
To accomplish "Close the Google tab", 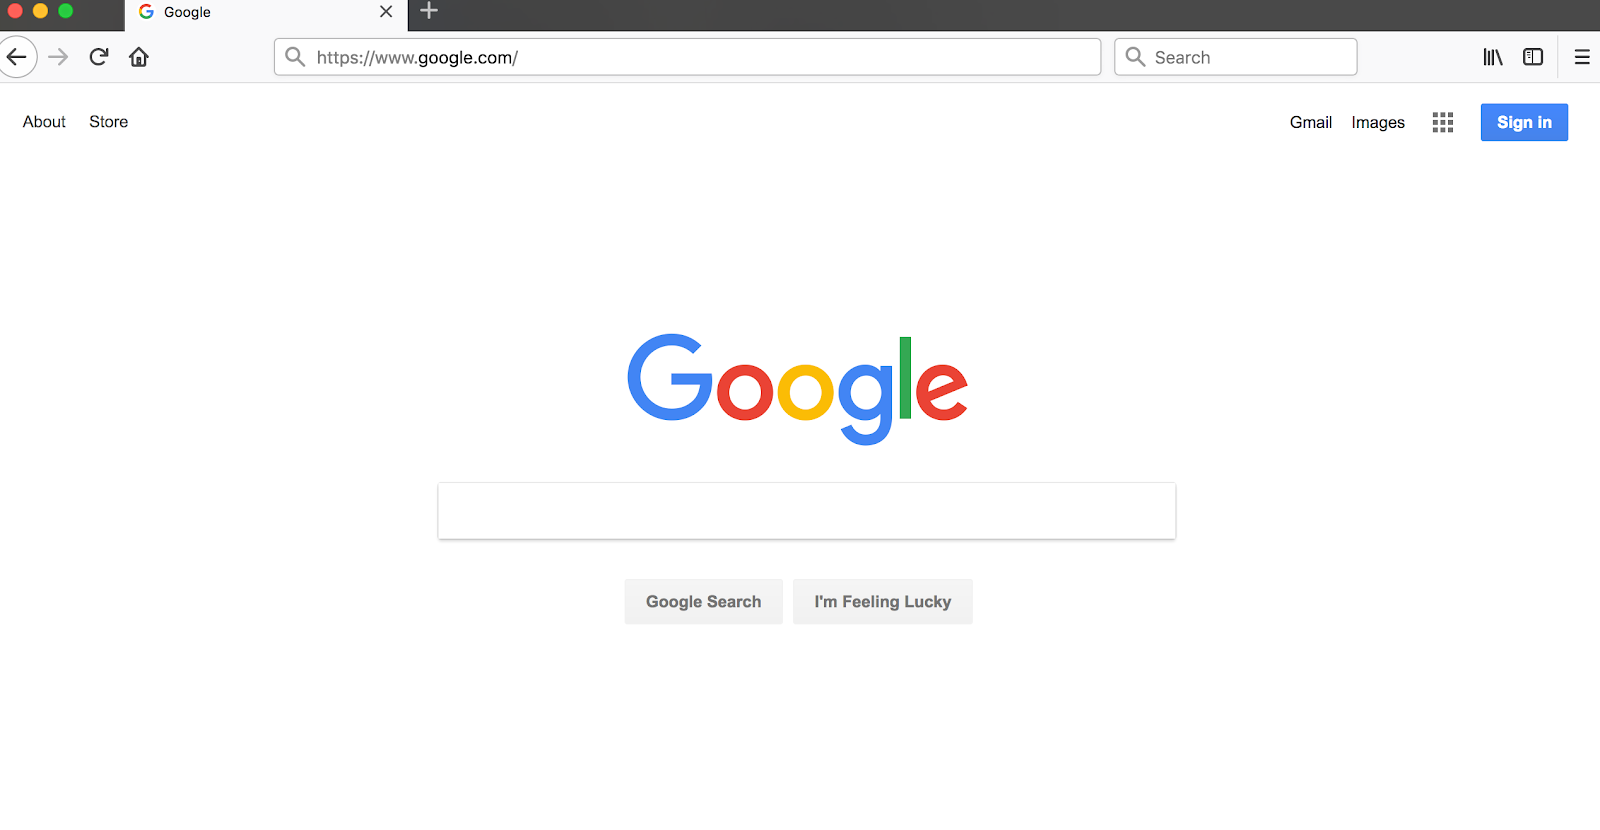I will (386, 12).
